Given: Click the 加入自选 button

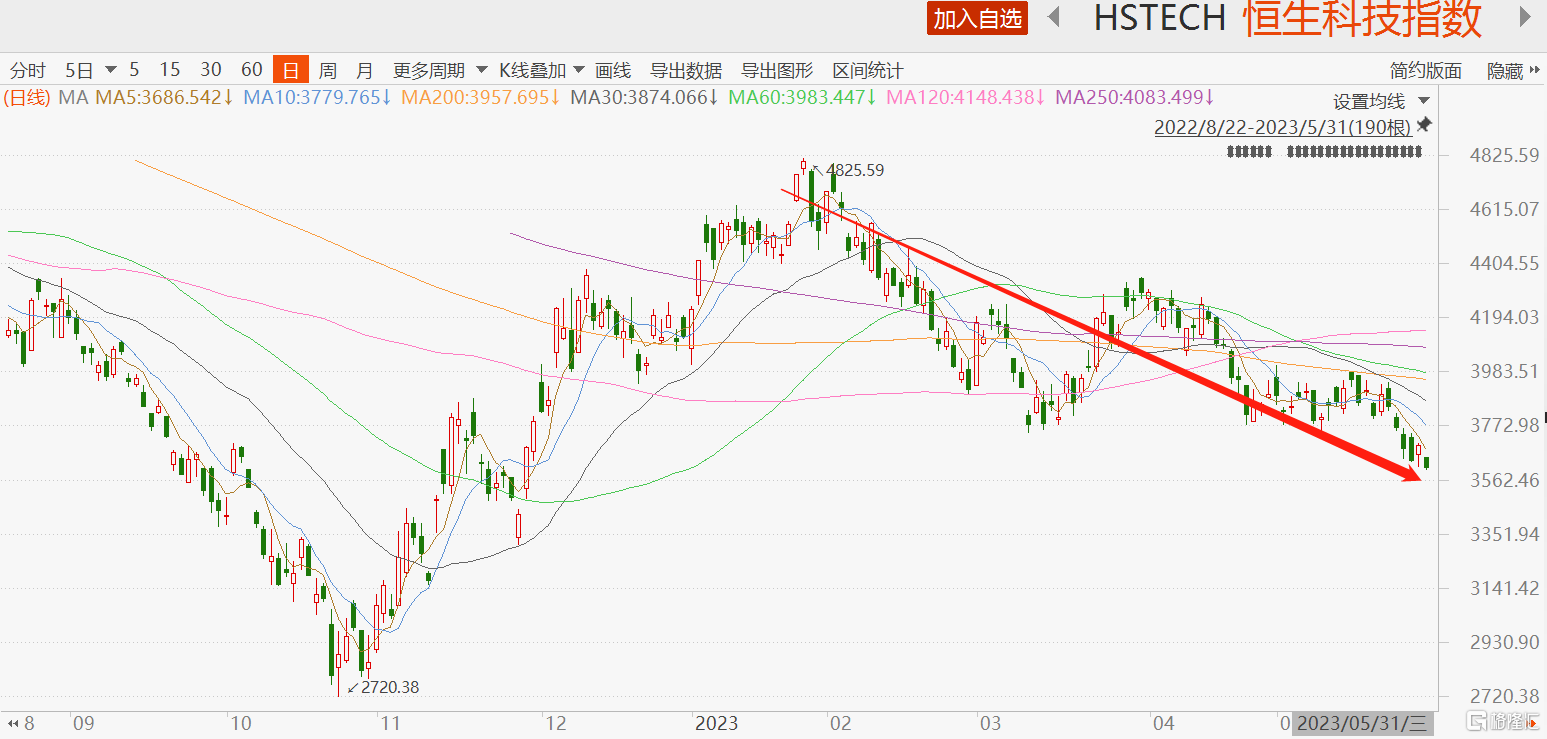Looking at the screenshot, I should tap(977, 18).
